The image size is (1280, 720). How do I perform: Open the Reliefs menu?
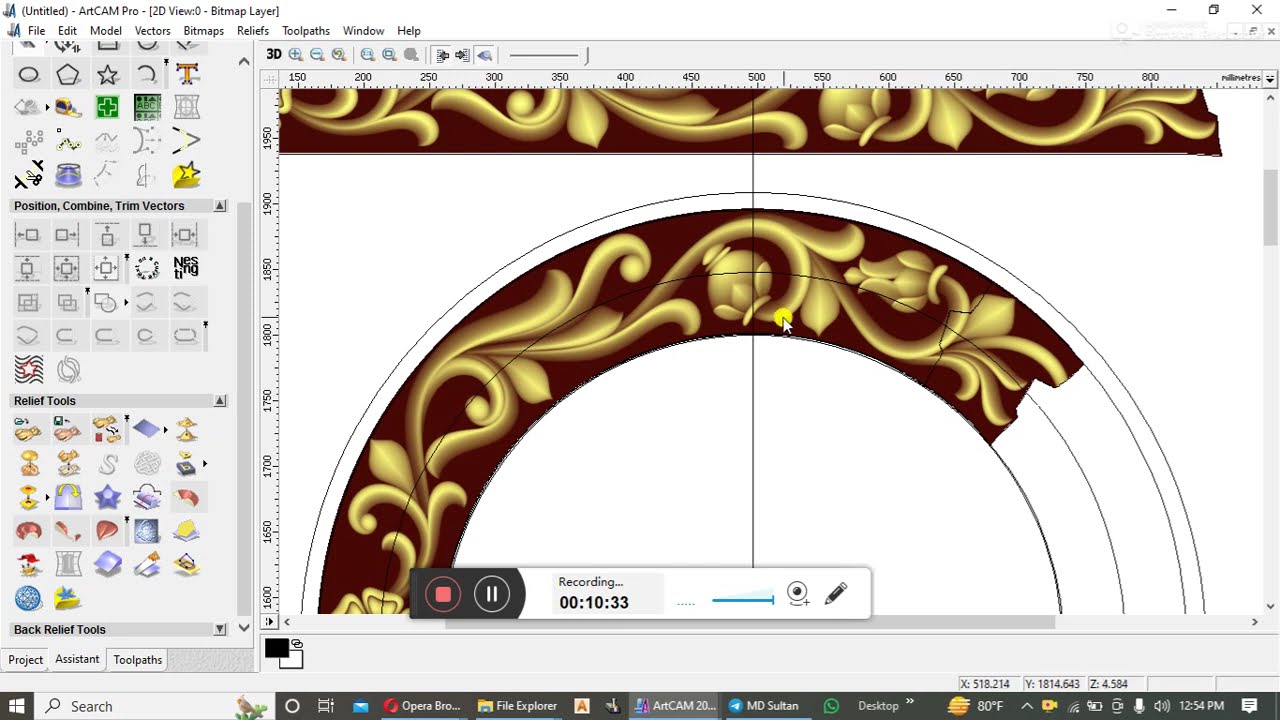253,31
